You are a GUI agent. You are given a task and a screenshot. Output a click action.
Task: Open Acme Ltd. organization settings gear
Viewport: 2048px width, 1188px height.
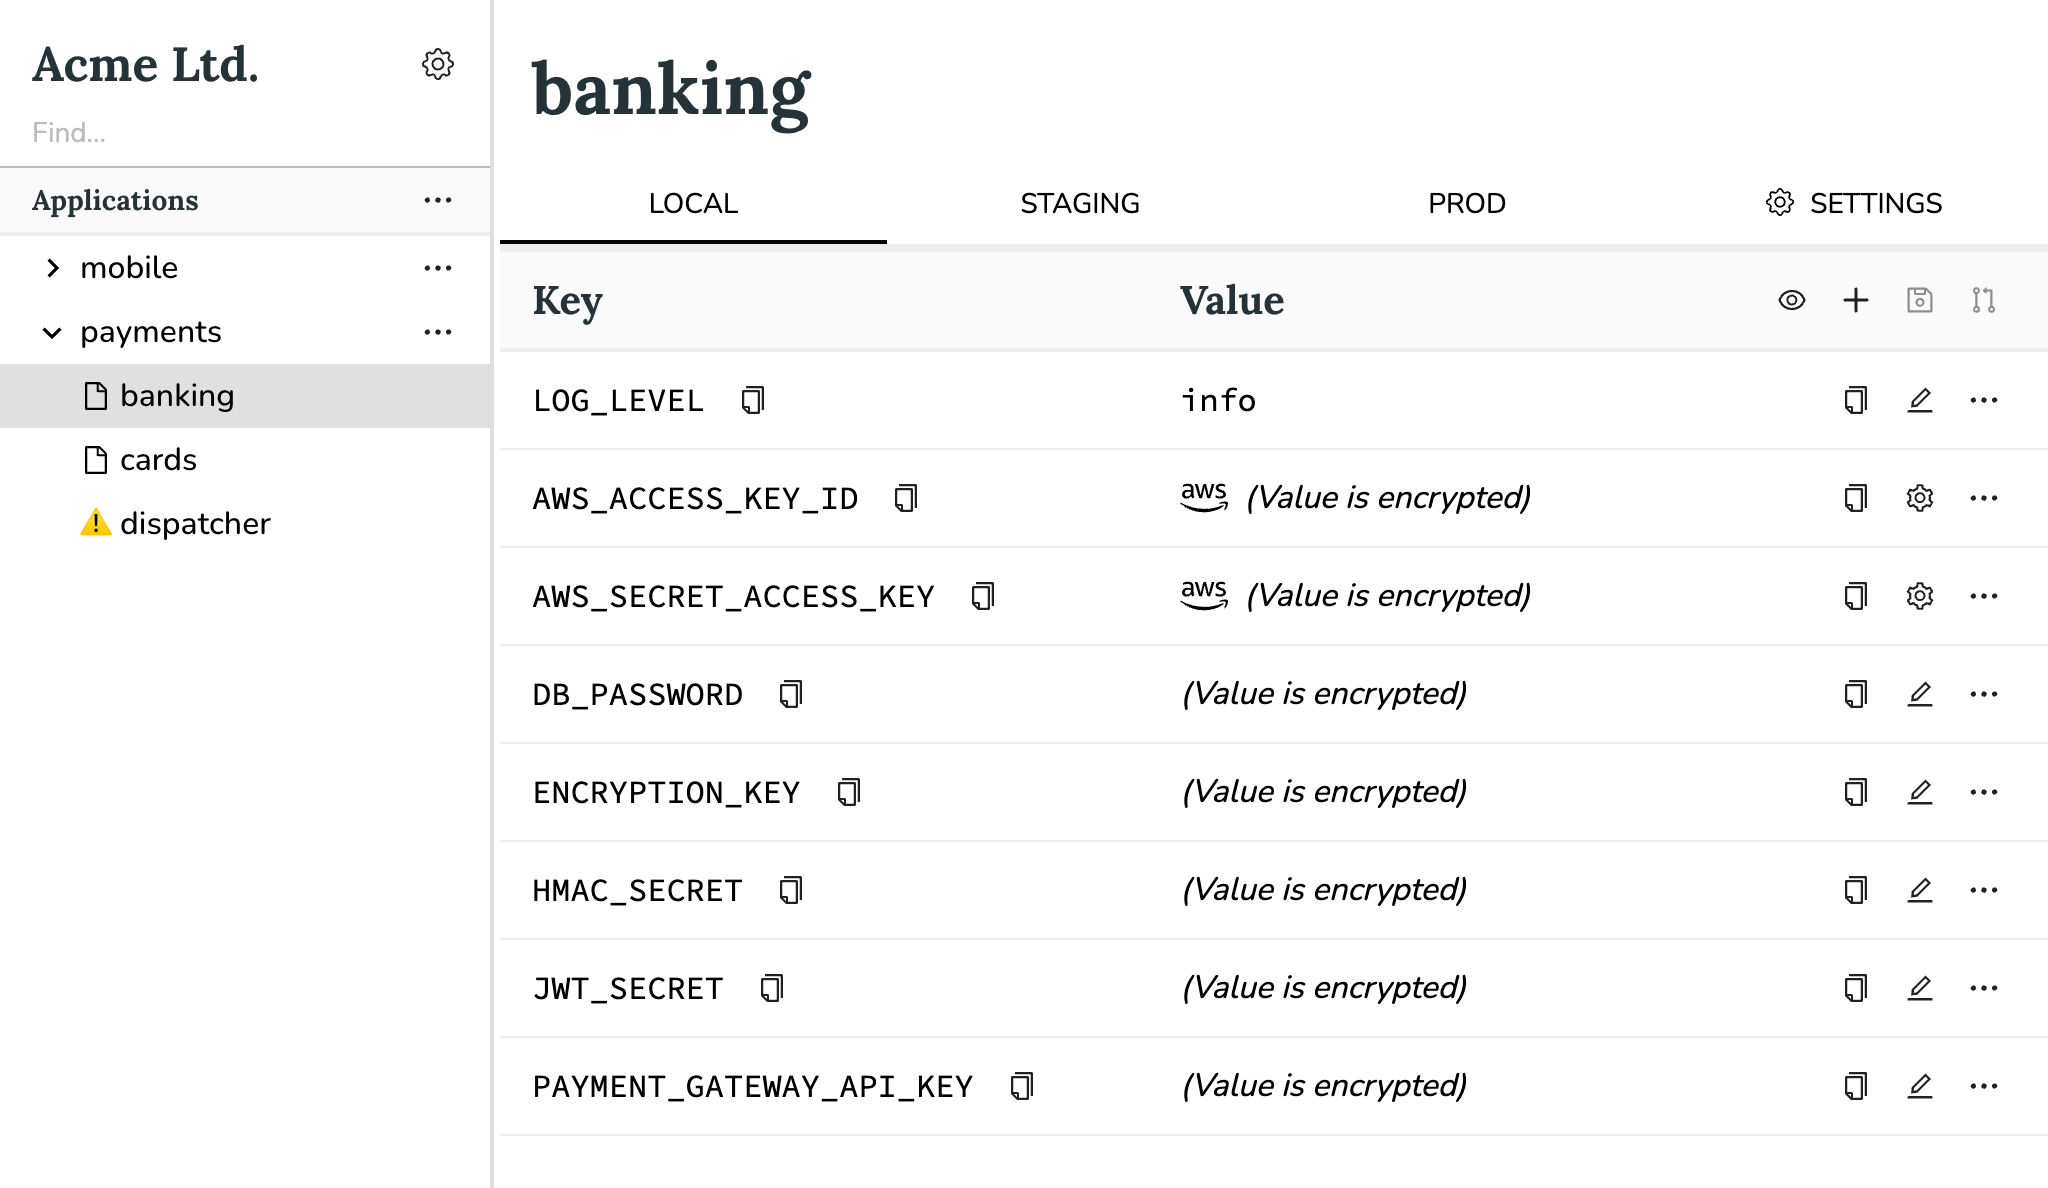tap(437, 64)
